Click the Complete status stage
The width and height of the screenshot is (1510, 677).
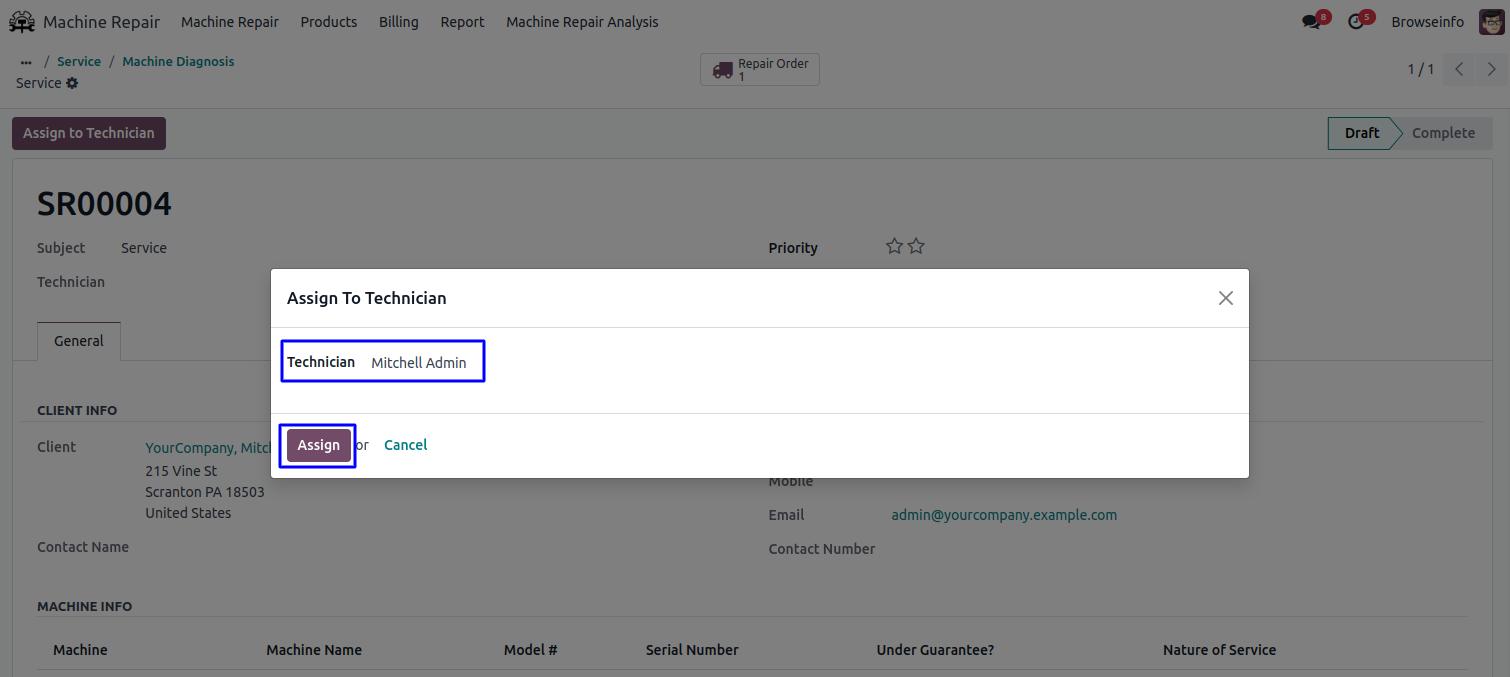(x=1442, y=133)
